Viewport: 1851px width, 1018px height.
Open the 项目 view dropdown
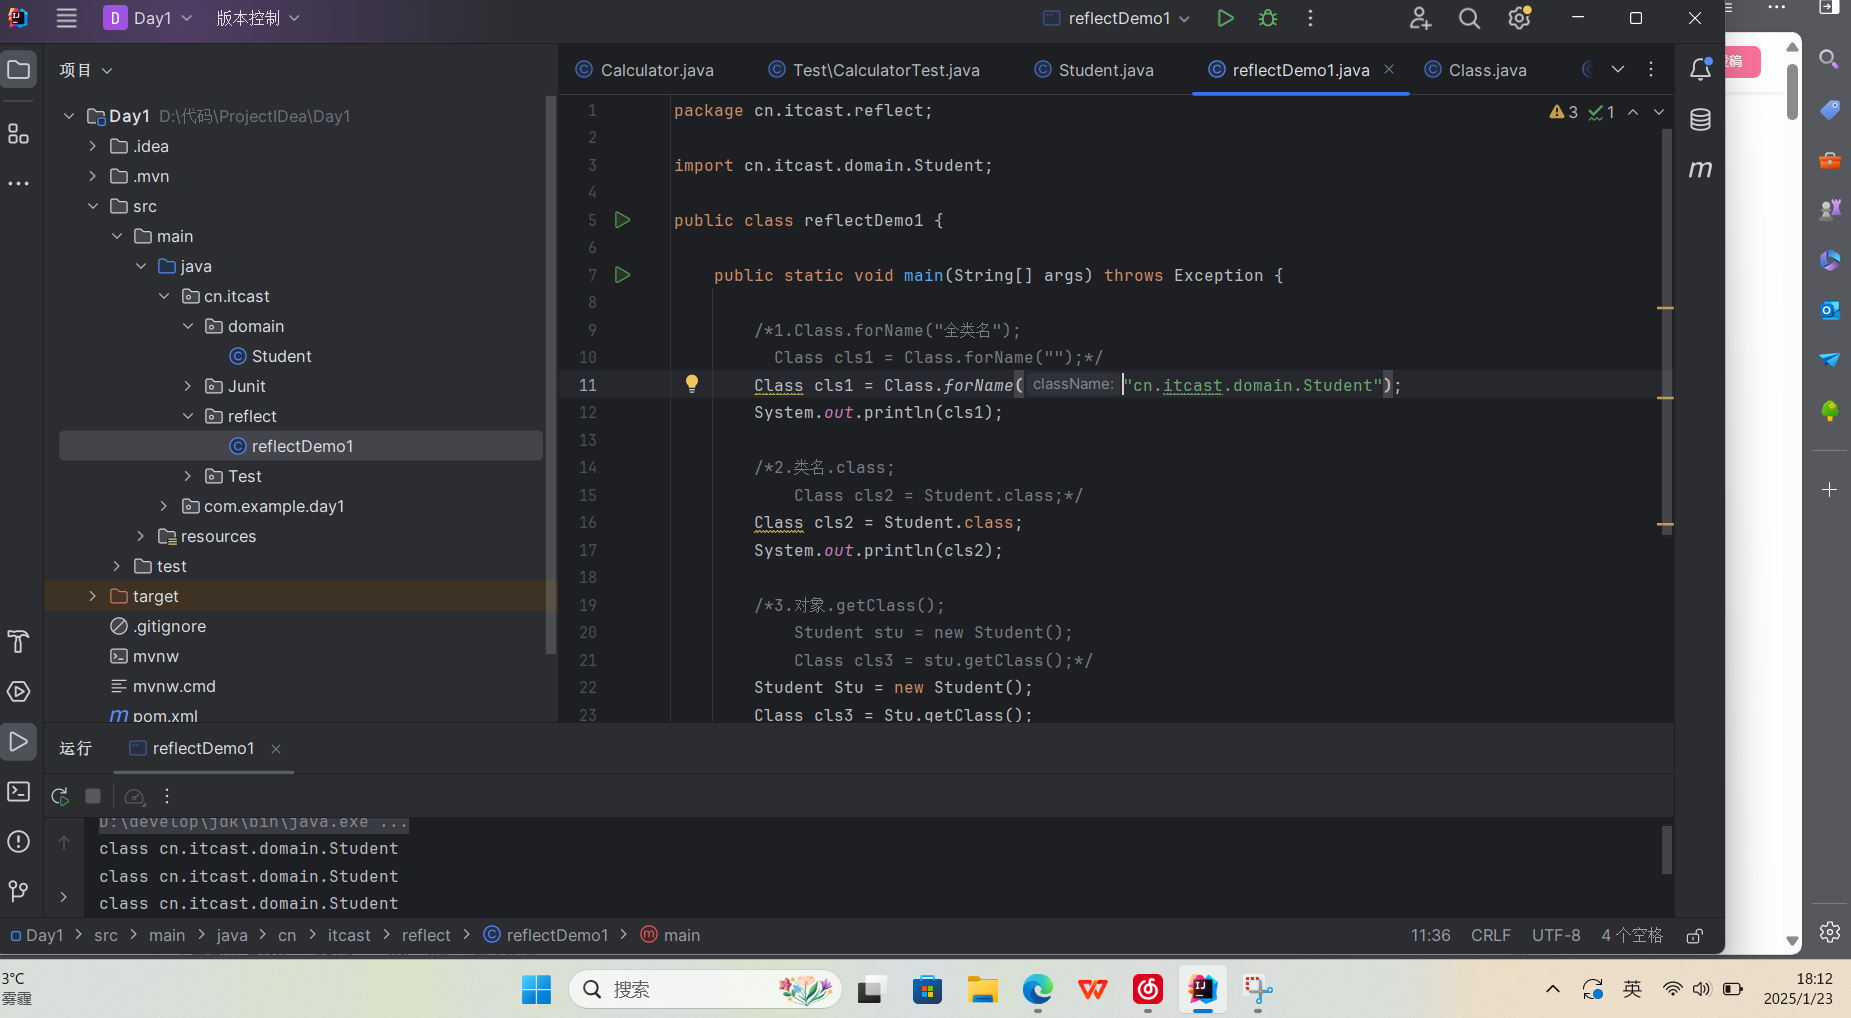(x=86, y=70)
